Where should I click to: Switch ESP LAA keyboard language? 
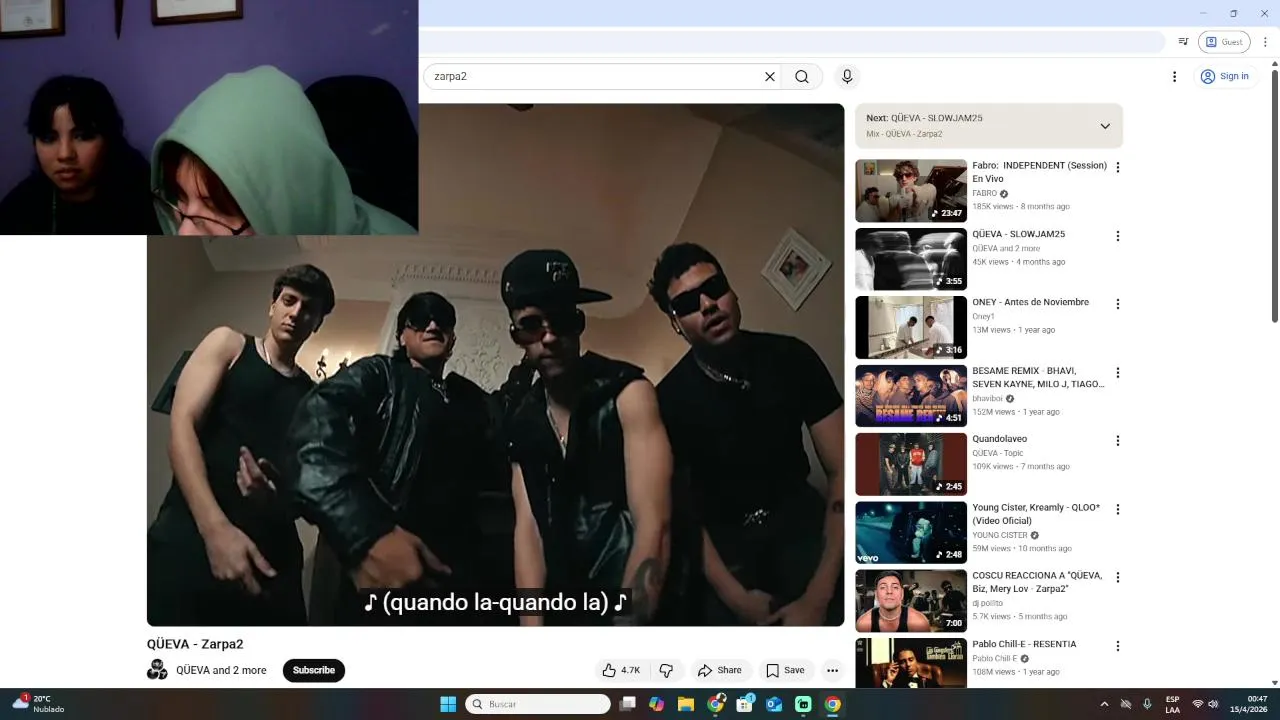pos(1172,704)
